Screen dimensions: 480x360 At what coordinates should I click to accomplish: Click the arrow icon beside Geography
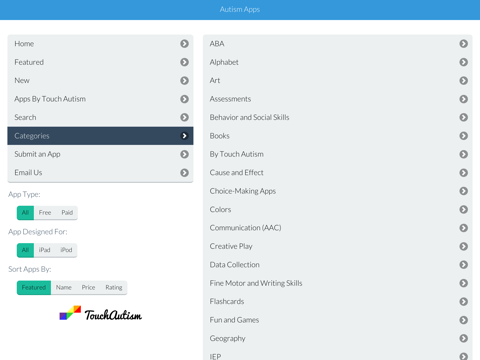pos(463,338)
